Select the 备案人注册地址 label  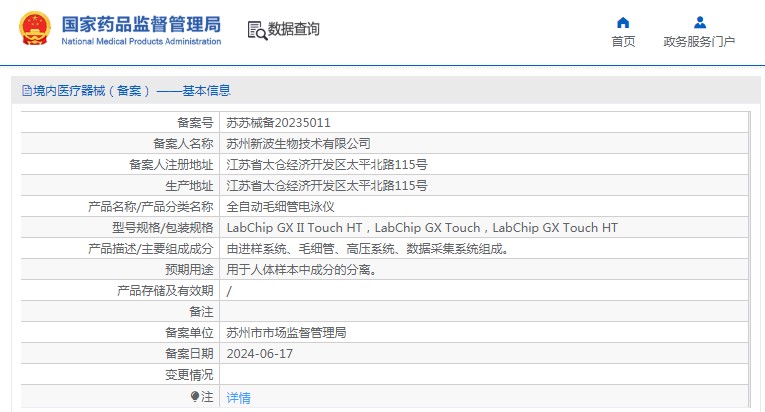[x=171, y=165]
